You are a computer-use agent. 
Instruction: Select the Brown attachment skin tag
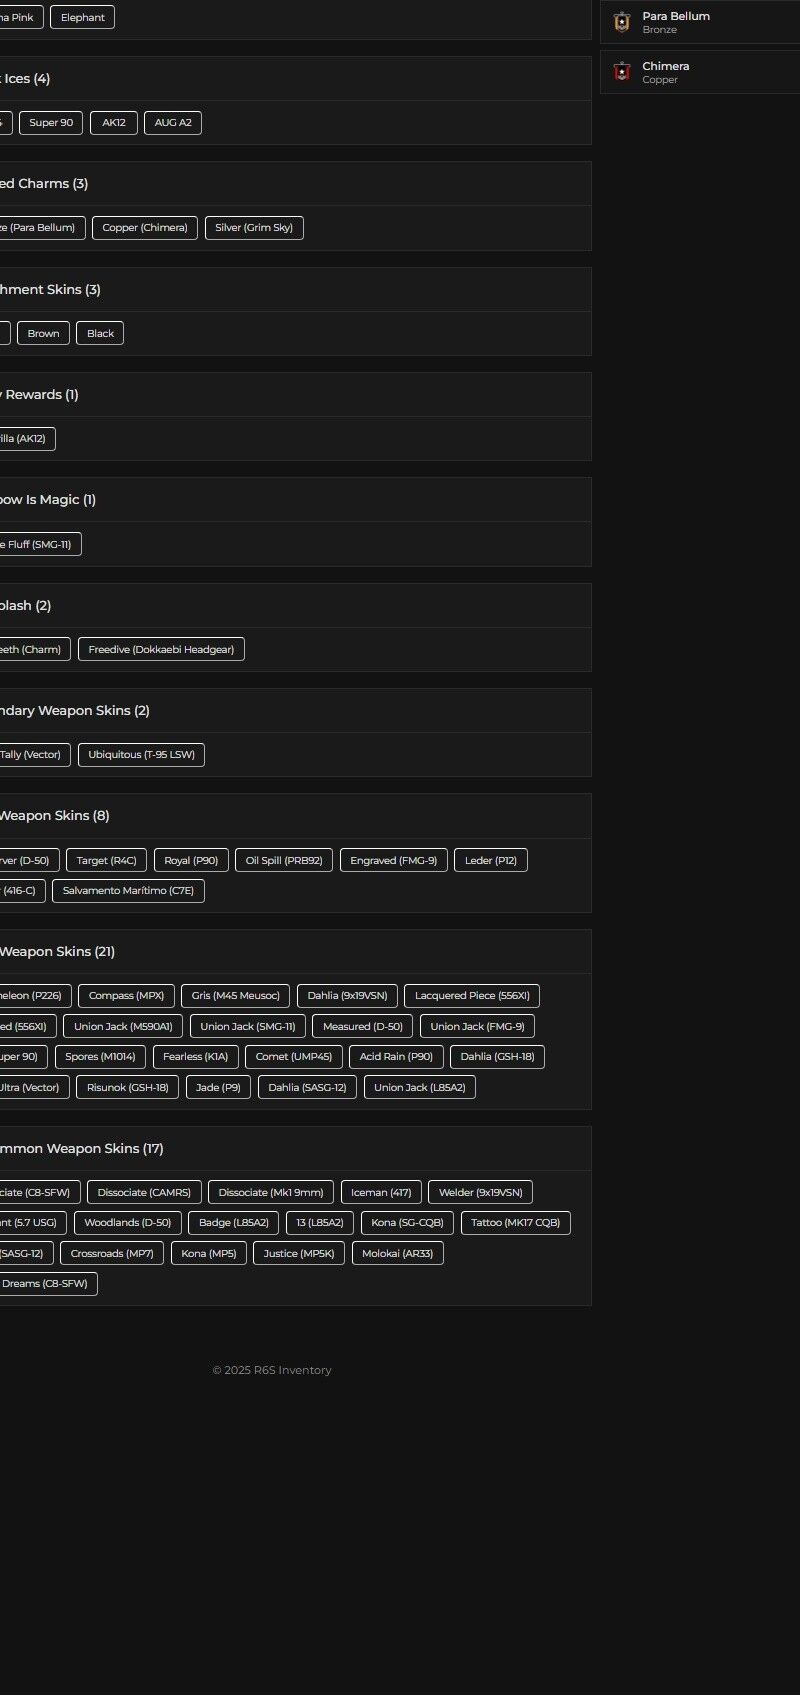click(43, 334)
